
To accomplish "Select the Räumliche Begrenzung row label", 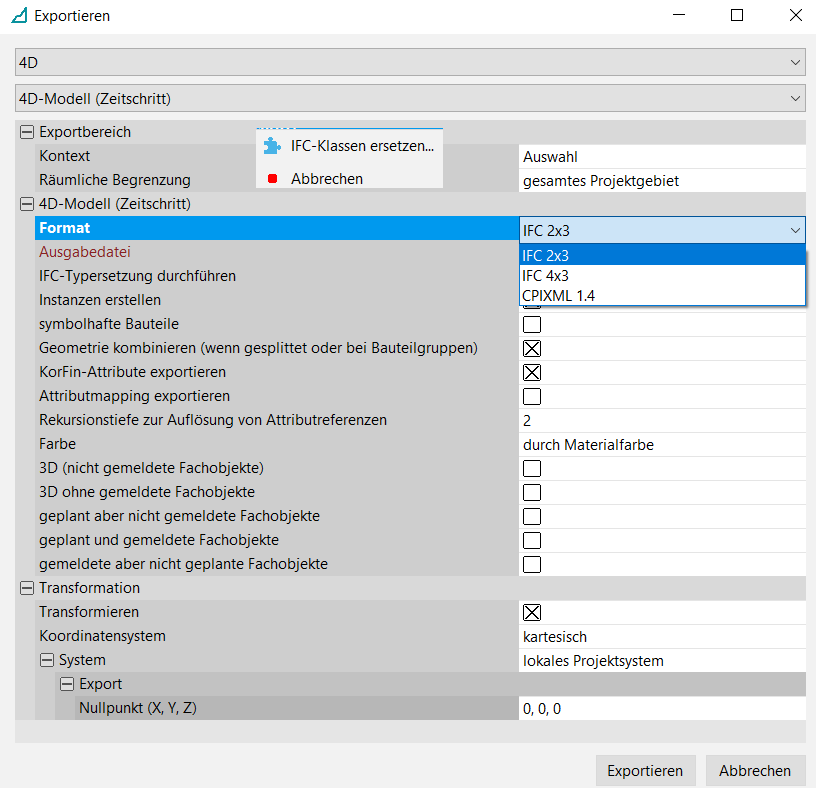I will pos(115,180).
